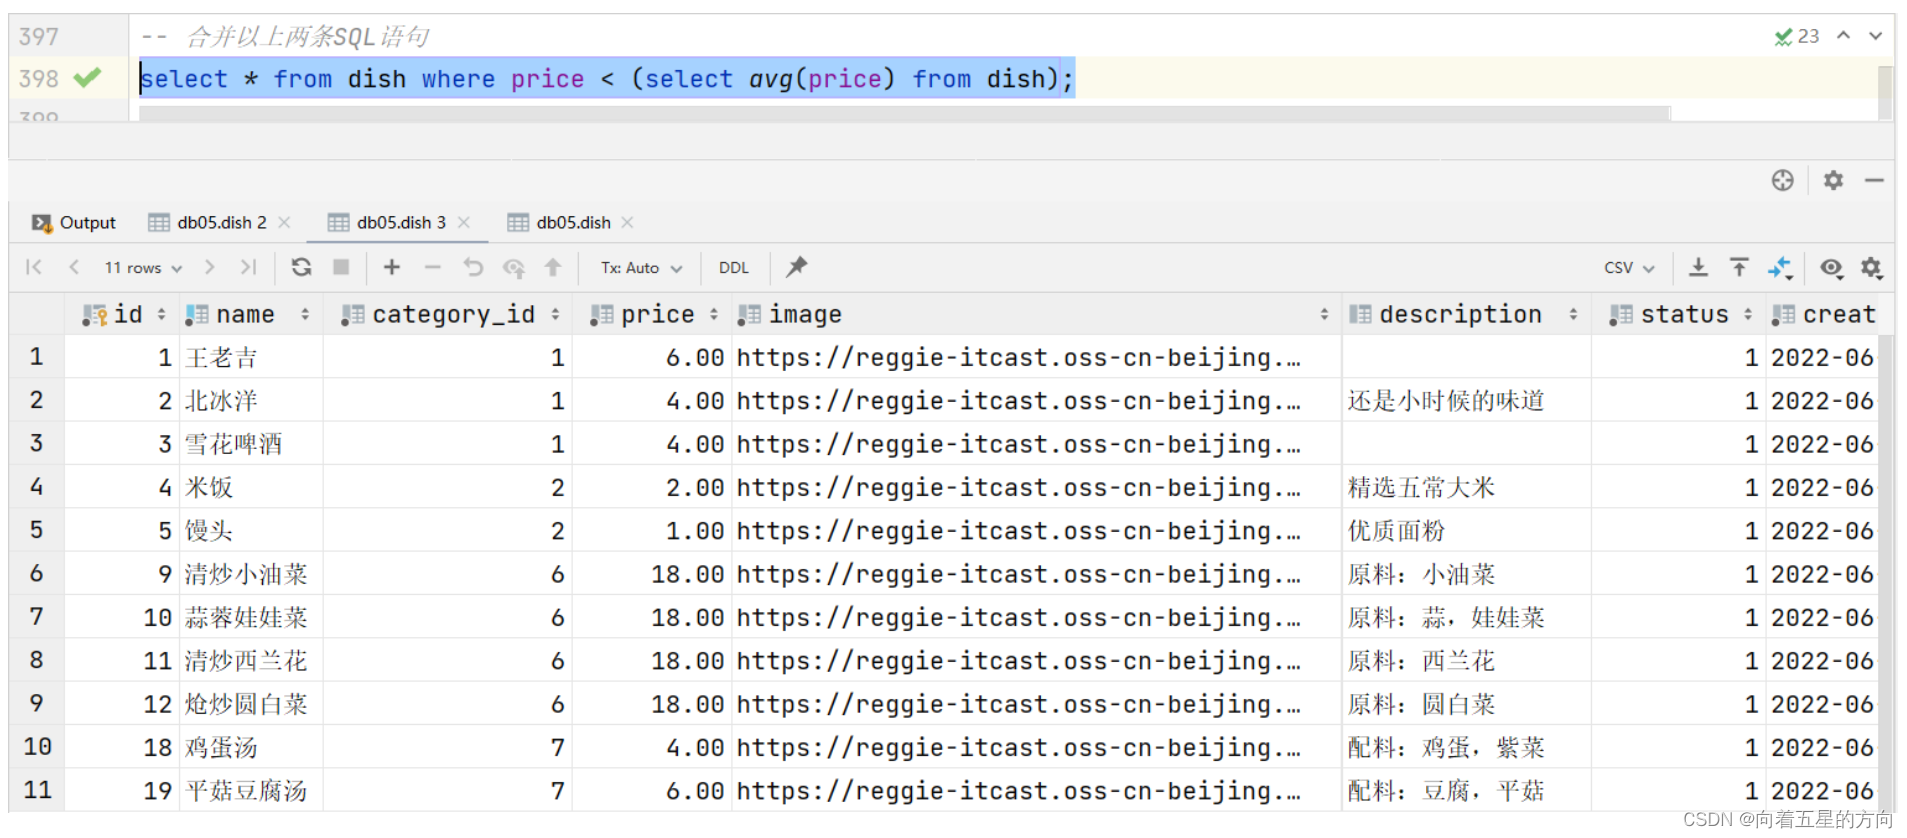
Task: Jump to next highlighted problem
Action: point(1875,35)
